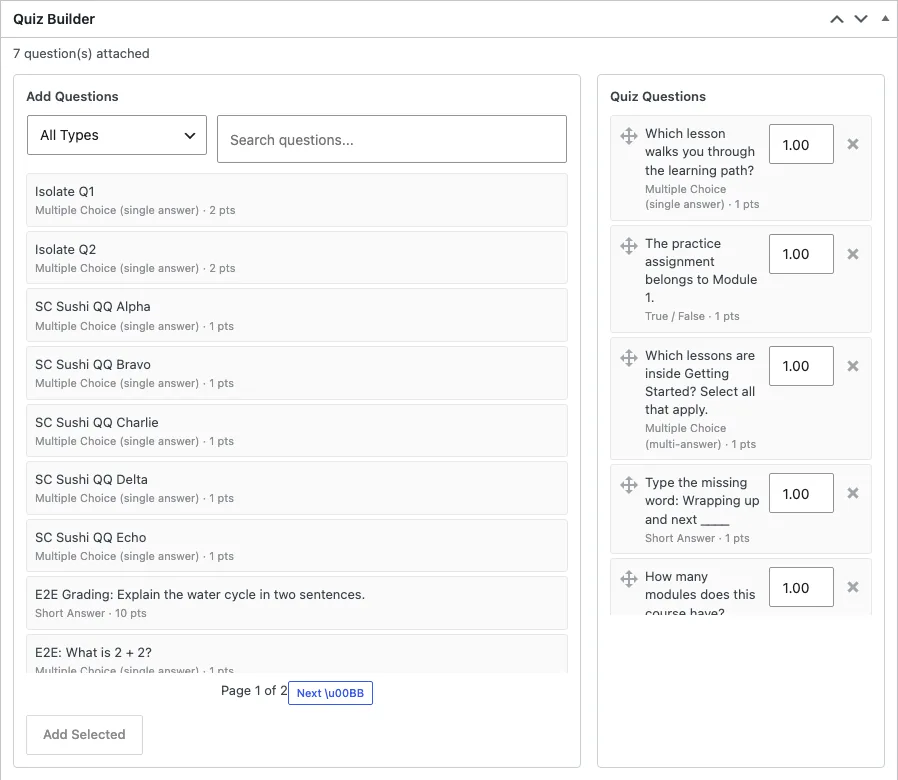Screen dimensions: 898x780
Task: Remove the Getting Started lessons question
Action: (853, 366)
